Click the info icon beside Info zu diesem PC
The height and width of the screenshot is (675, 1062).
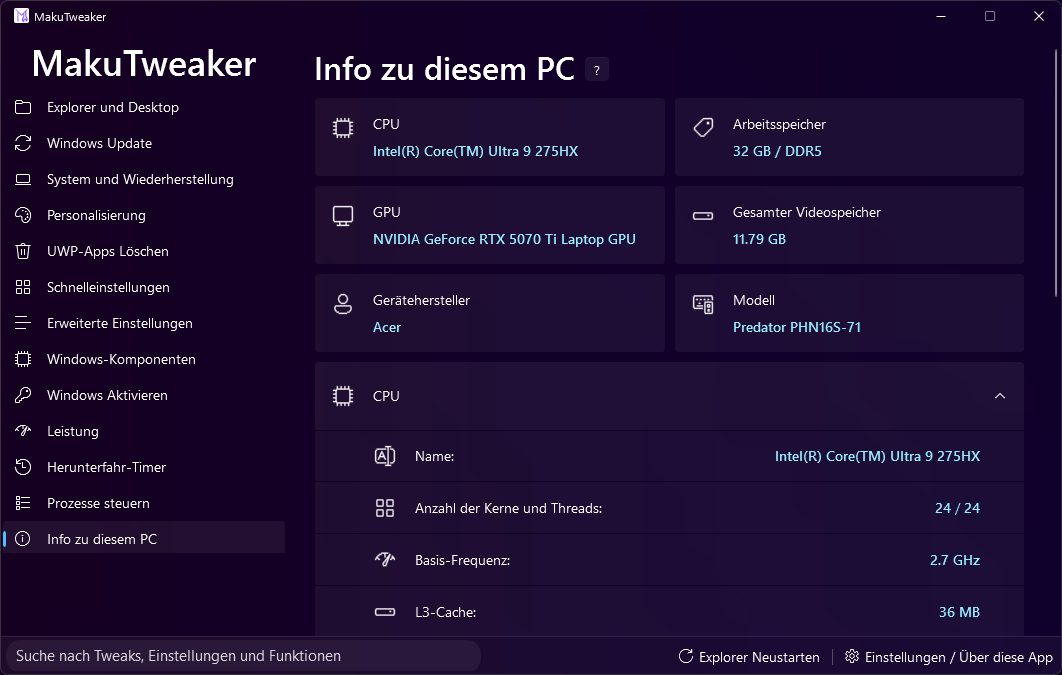23,539
